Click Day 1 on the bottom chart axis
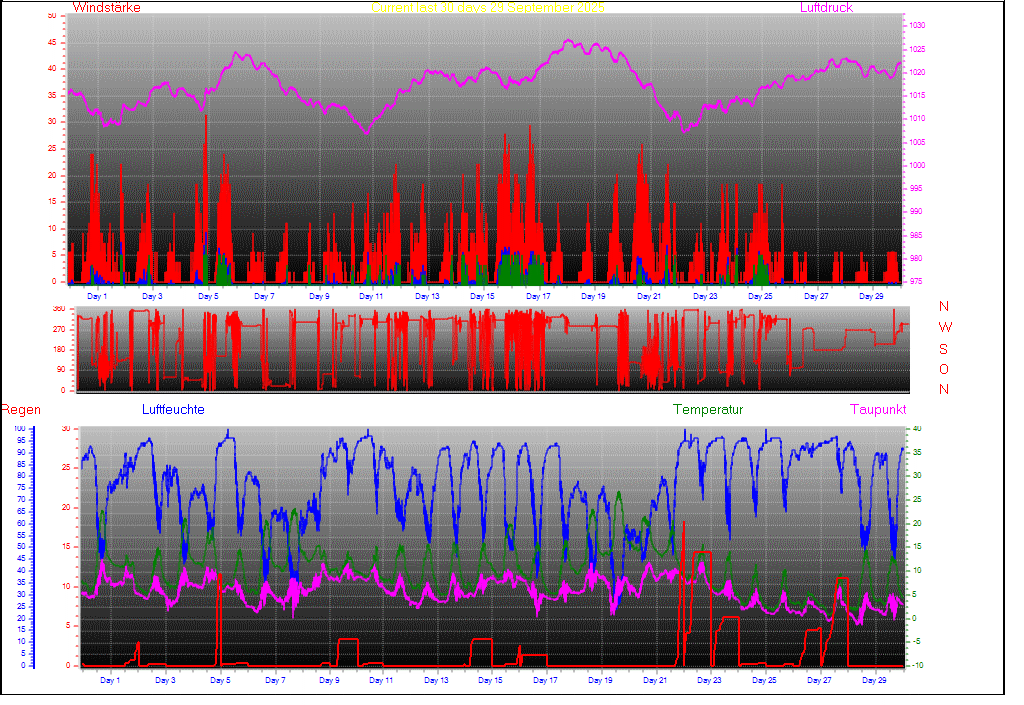Screen dimensions: 1024x705 point(110,680)
